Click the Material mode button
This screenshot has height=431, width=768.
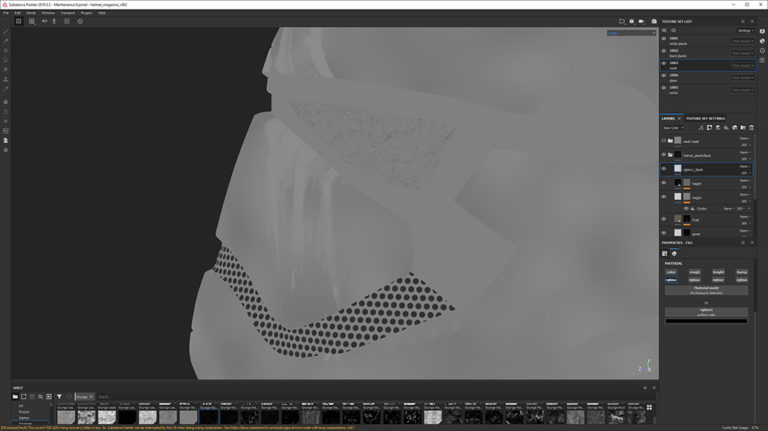coord(706,290)
